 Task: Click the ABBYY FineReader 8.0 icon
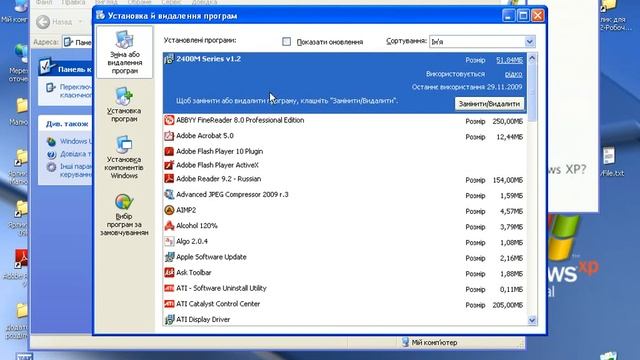(x=169, y=120)
